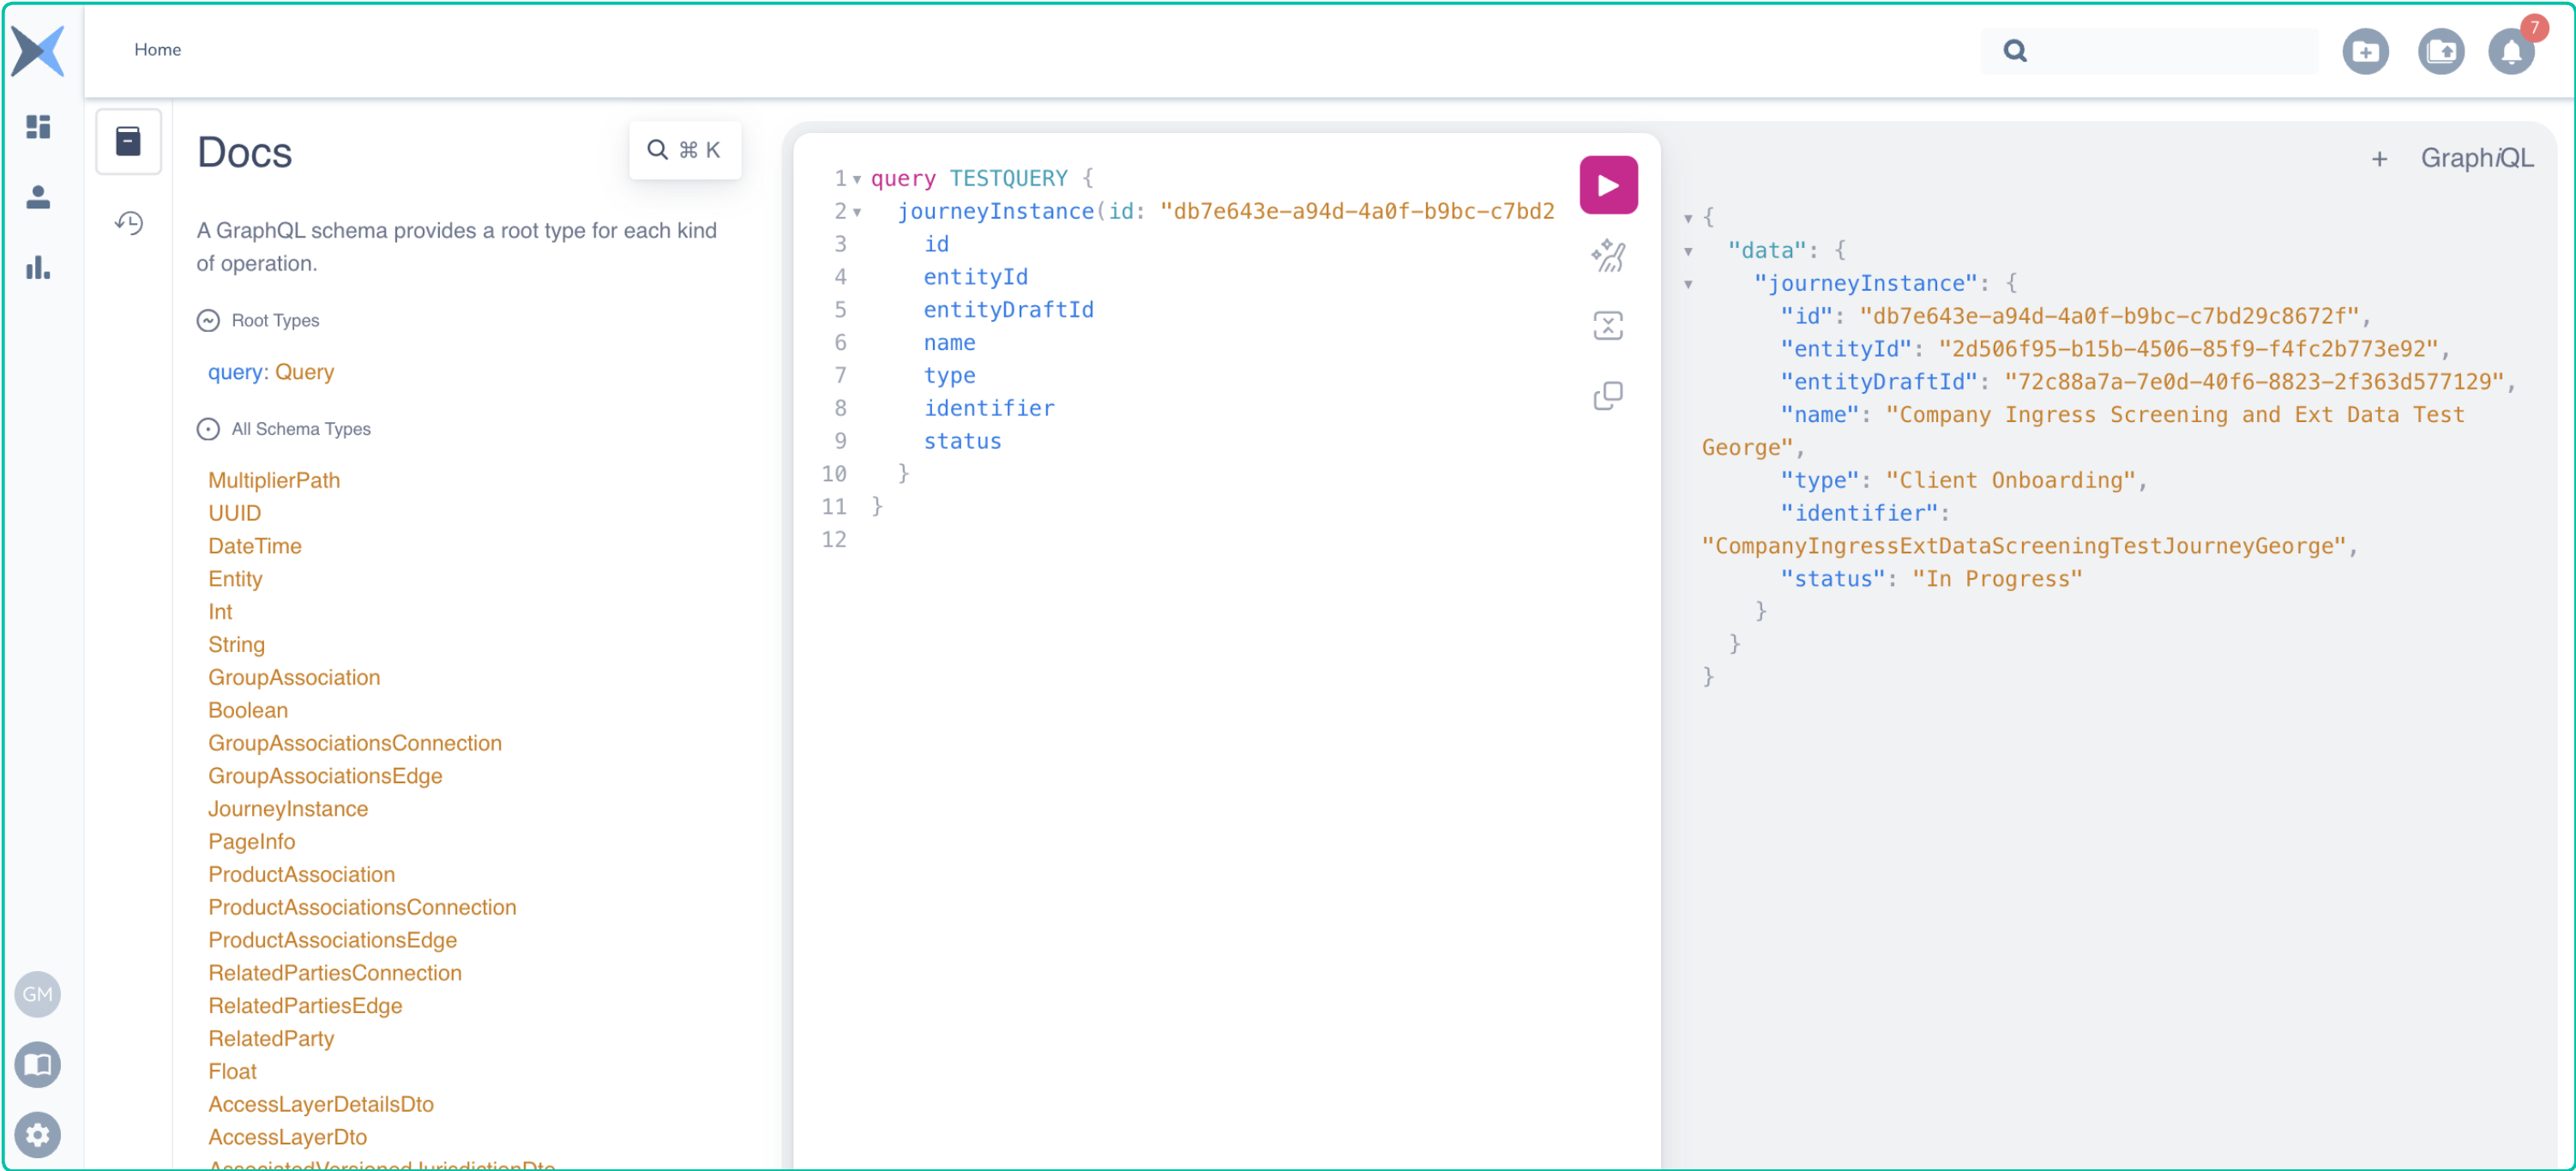Click the Merge fragments icon
The height and width of the screenshot is (1171, 2576).
tap(1607, 326)
